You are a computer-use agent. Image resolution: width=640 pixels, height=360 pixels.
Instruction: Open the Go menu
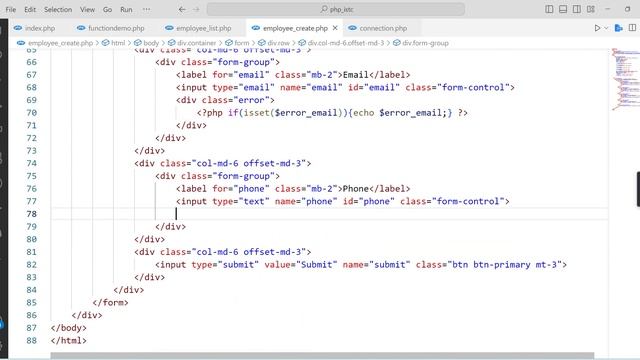point(107,9)
